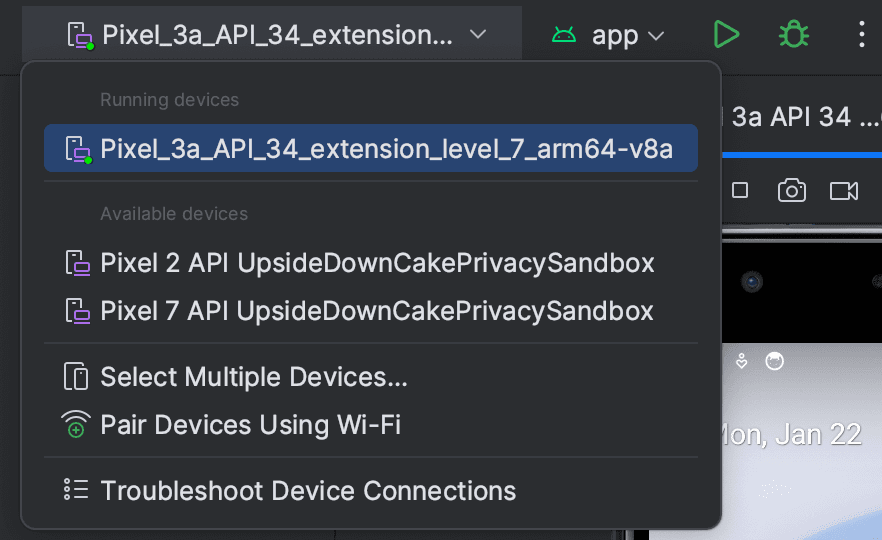Click the Debug app bug icon
The image size is (882, 540).
coord(794,34)
